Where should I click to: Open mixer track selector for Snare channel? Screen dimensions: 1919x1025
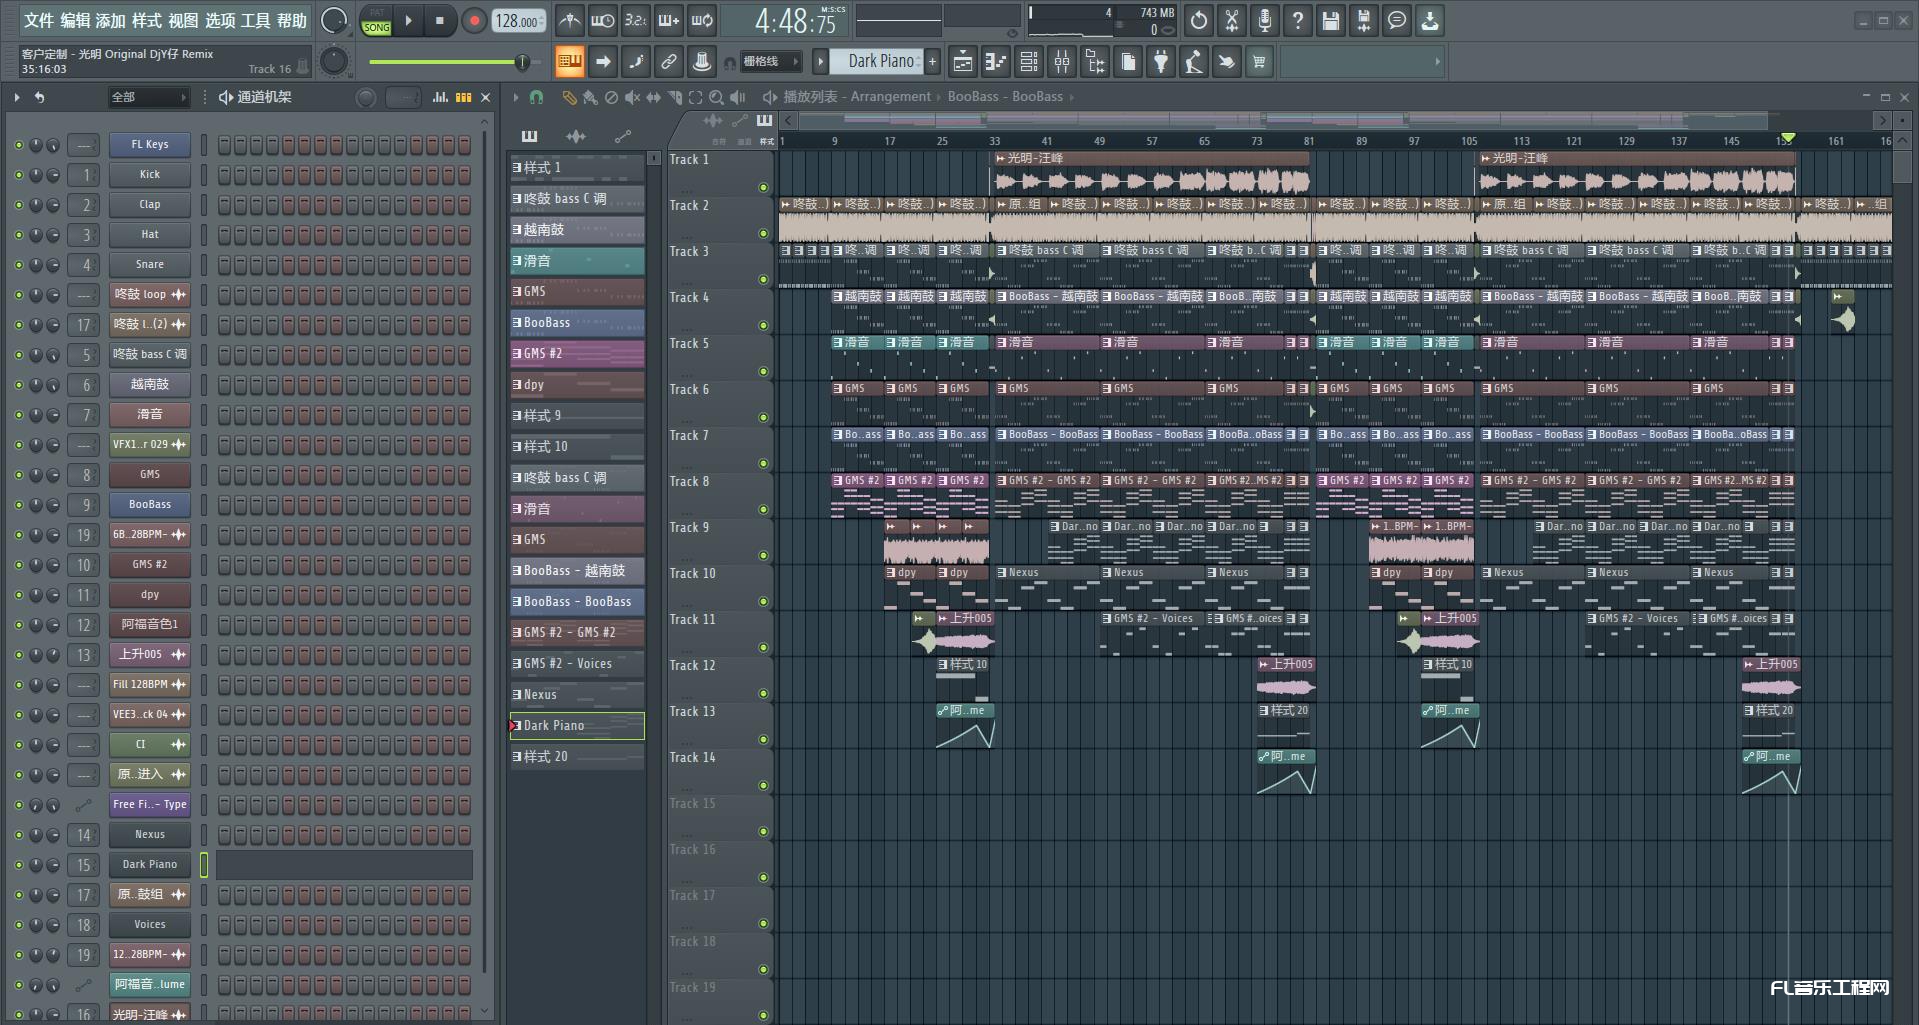tap(85, 265)
